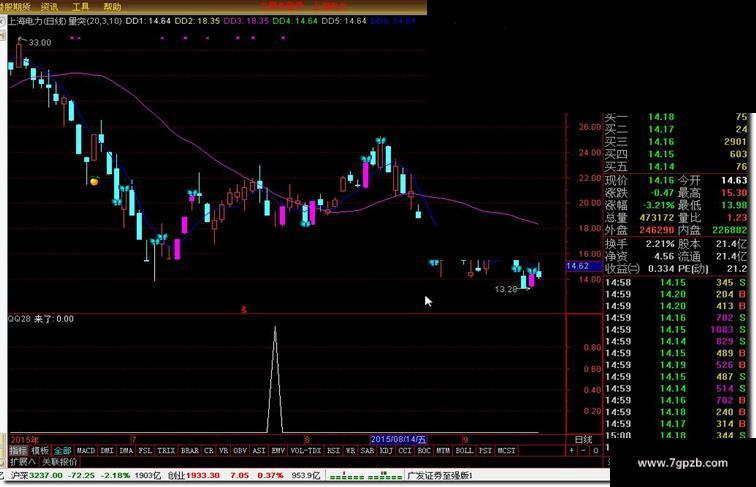
Task: Click the 33.00 high price label
Action: coord(40,42)
